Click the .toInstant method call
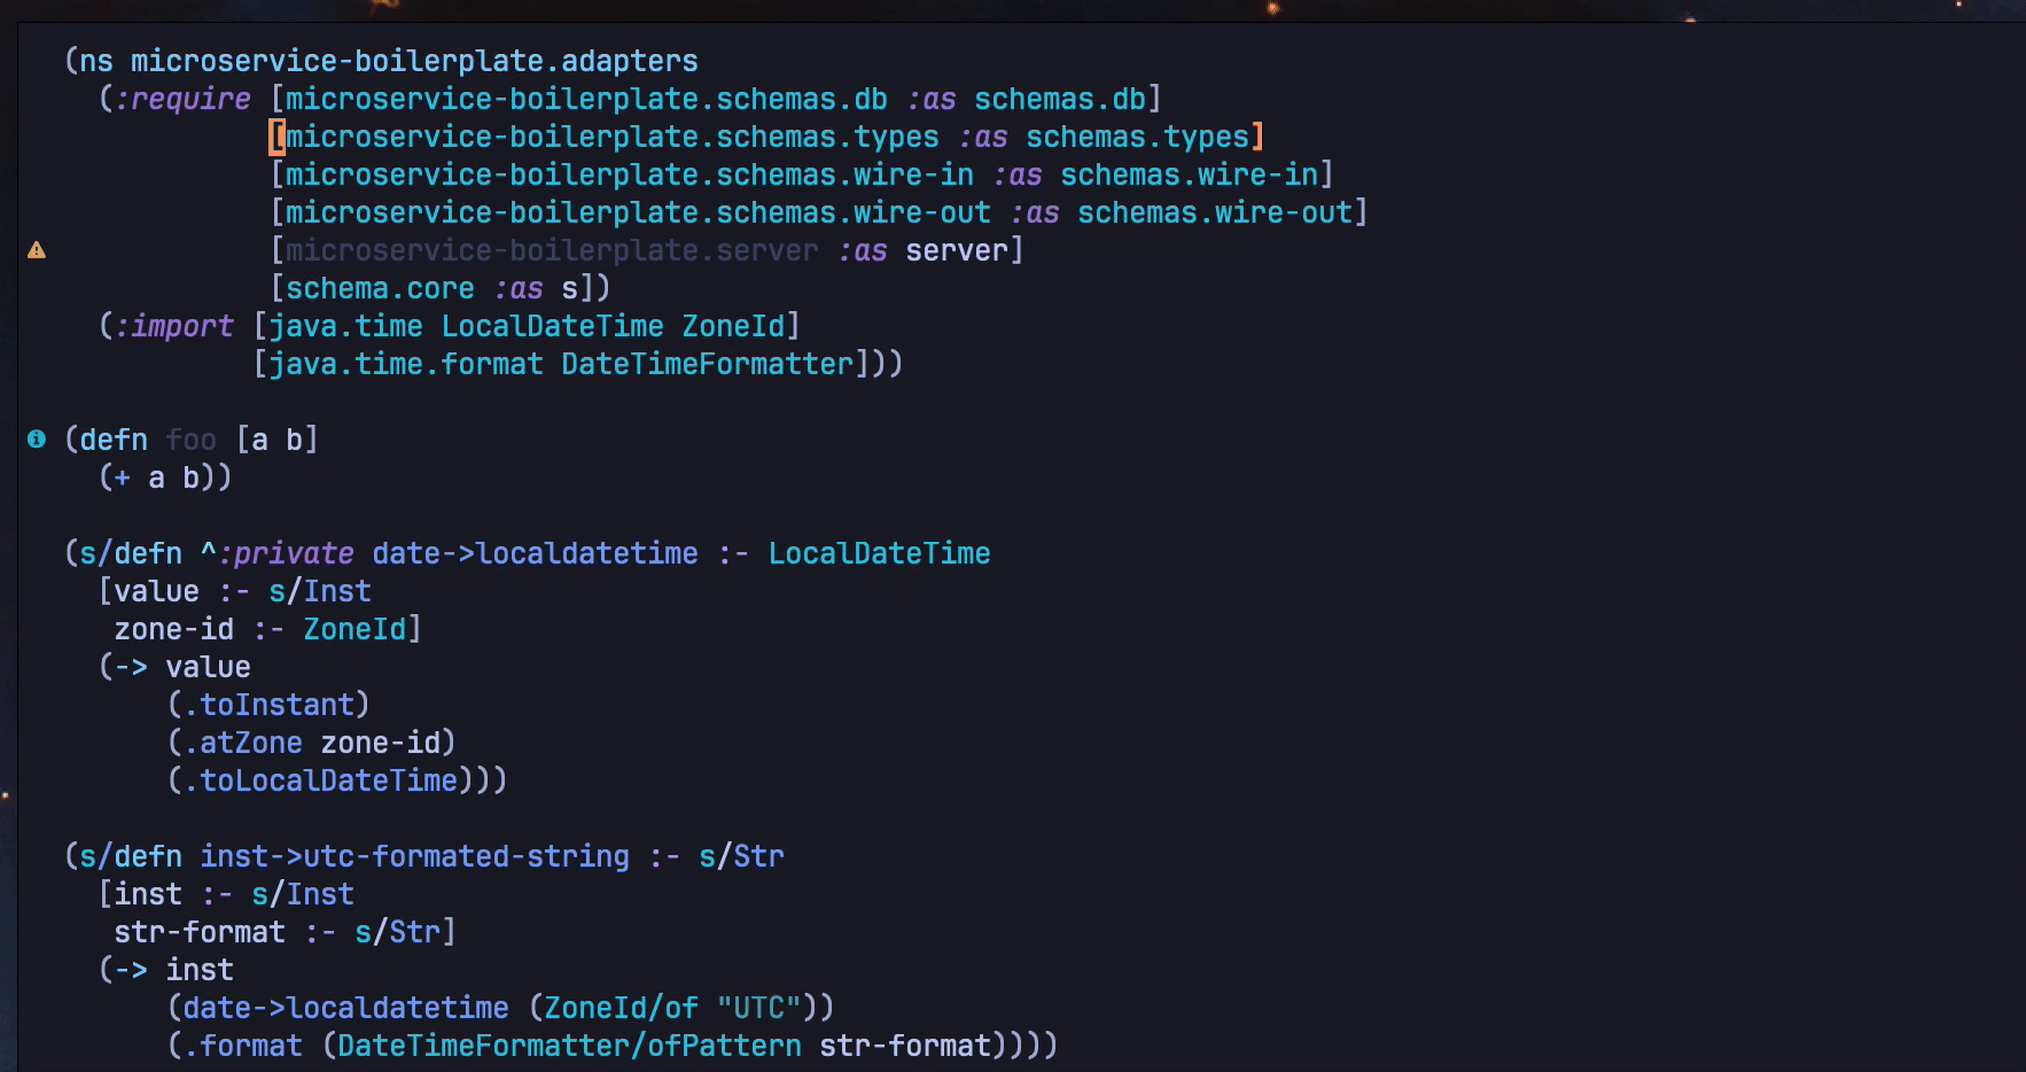The height and width of the screenshot is (1072, 2026). pyautogui.click(x=269, y=705)
